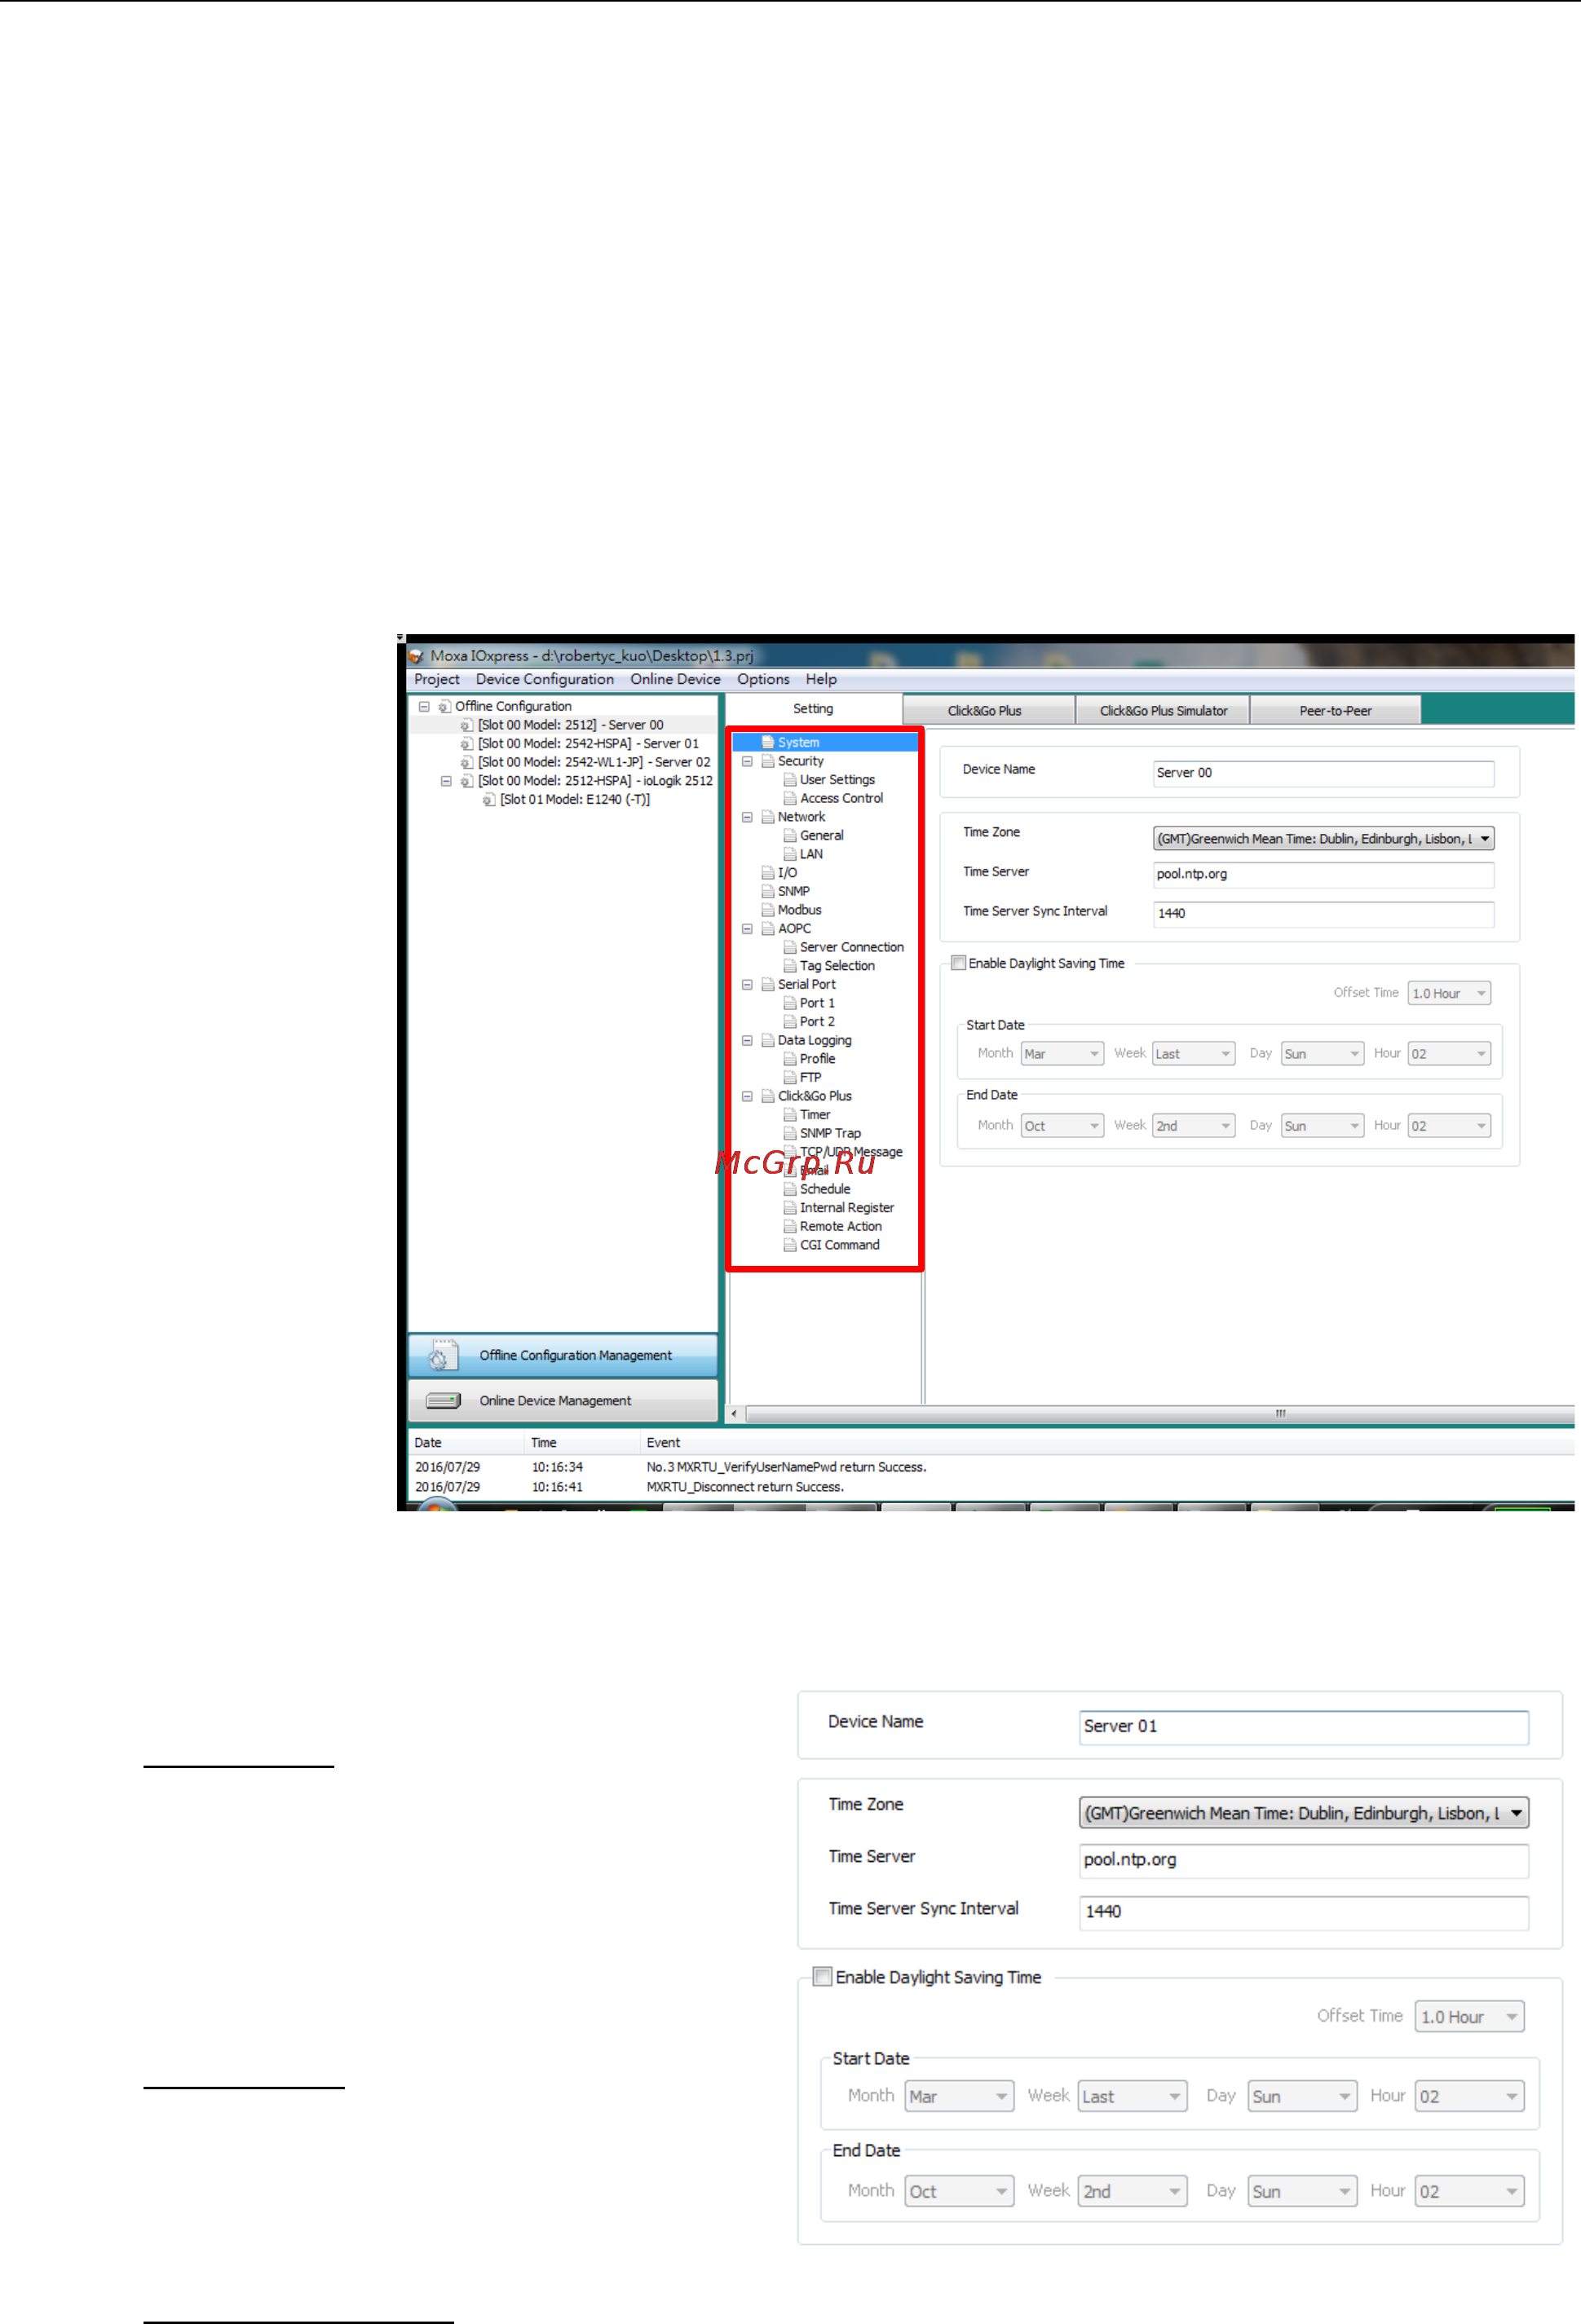The width and height of the screenshot is (1581, 2324).
Task: Collapse the Serial Port node
Action: 747,985
